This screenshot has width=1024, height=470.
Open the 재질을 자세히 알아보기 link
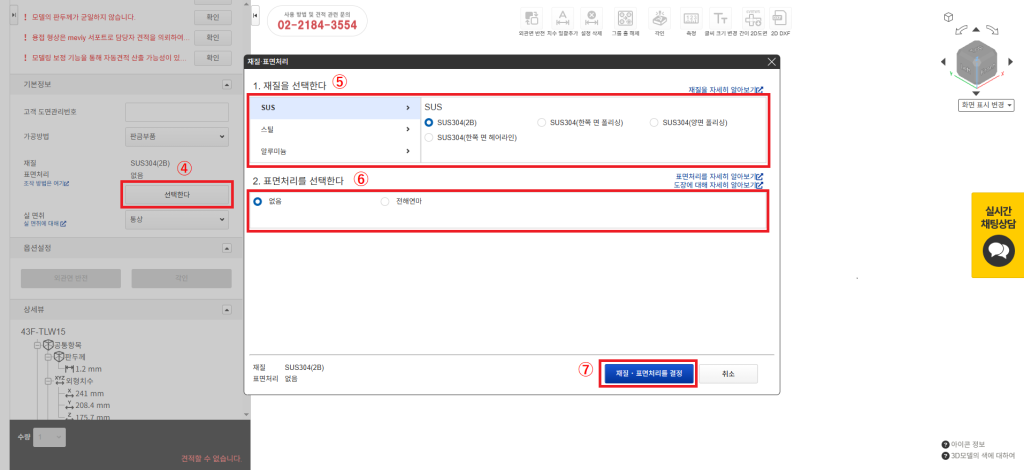(725, 91)
